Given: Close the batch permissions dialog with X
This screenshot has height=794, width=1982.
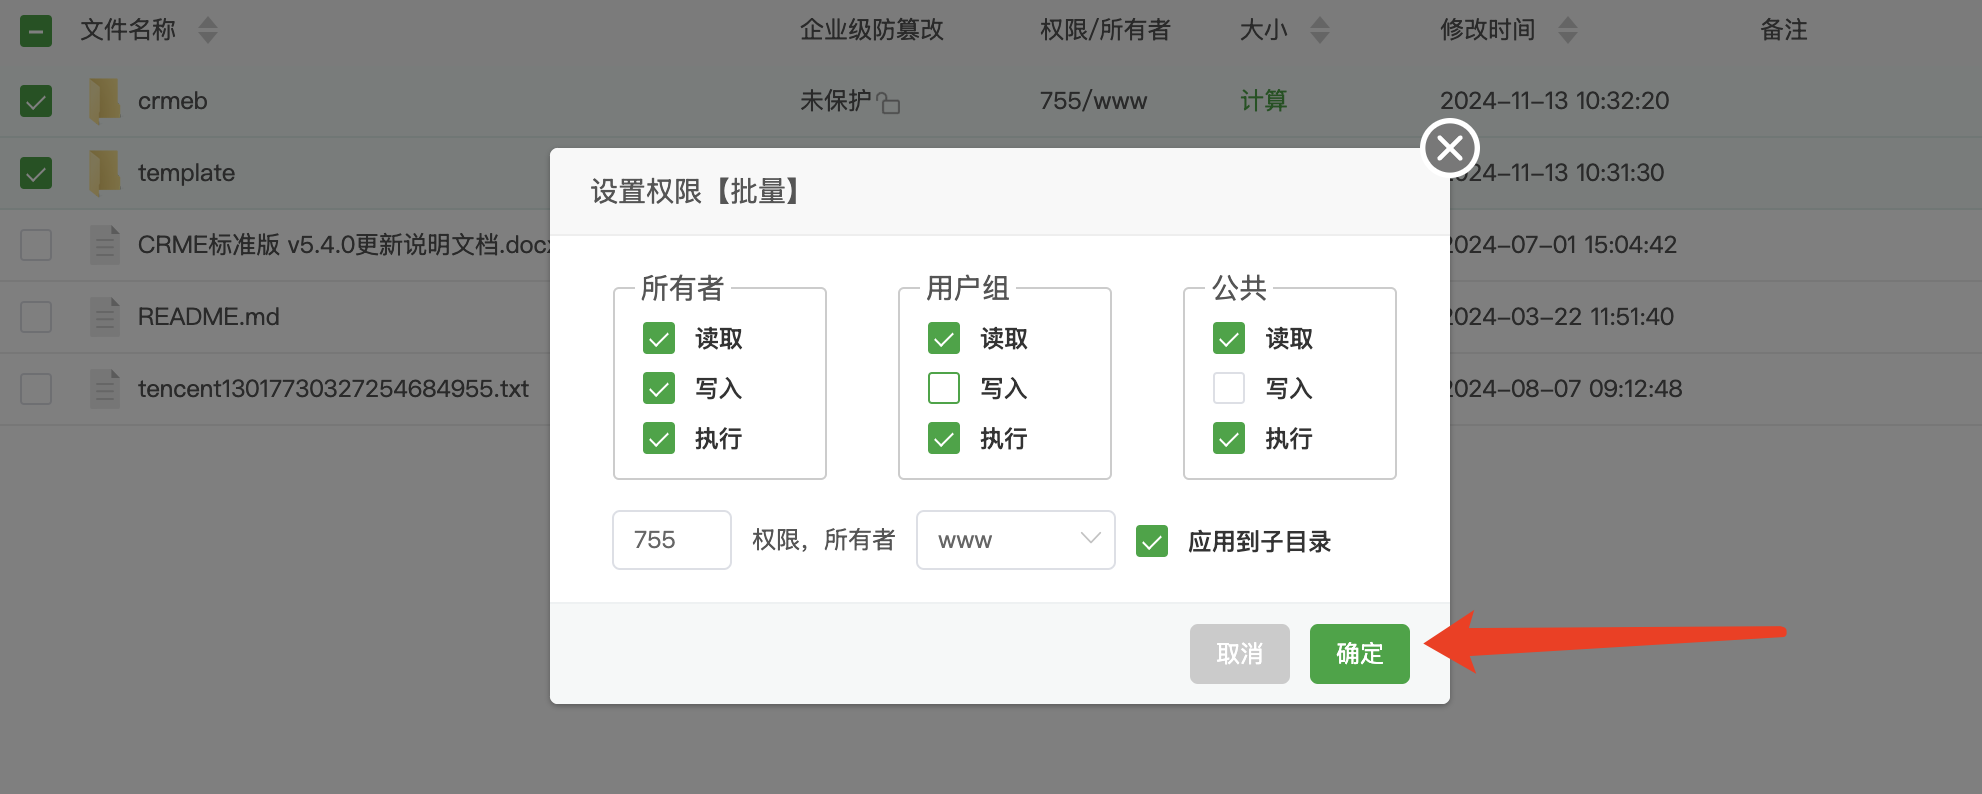Looking at the screenshot, I should coord(1449,148).
